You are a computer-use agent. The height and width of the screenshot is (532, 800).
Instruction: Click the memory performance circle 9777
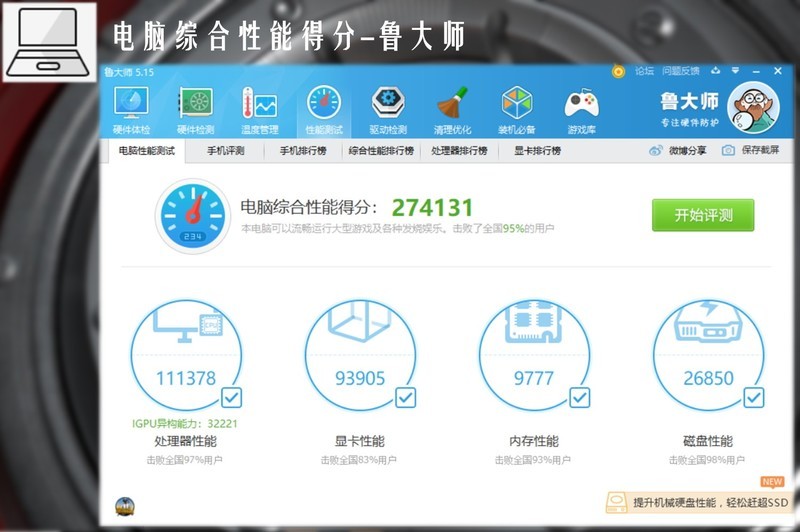pos(534,355)
